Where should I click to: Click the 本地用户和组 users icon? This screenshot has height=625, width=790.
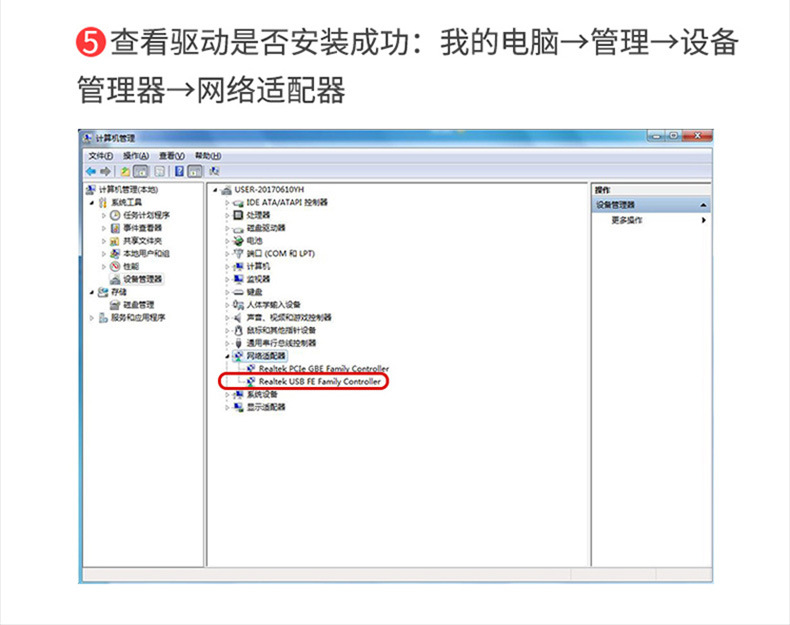pos(115,253)
